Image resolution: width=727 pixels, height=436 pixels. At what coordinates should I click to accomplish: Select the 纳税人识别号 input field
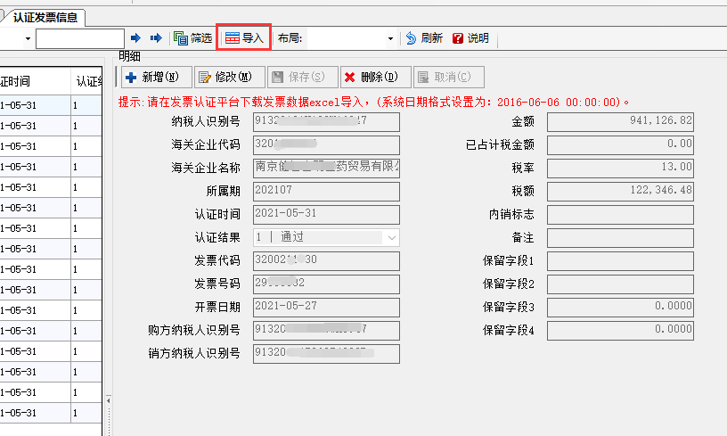pyautogui.click(x=325, y=121)
